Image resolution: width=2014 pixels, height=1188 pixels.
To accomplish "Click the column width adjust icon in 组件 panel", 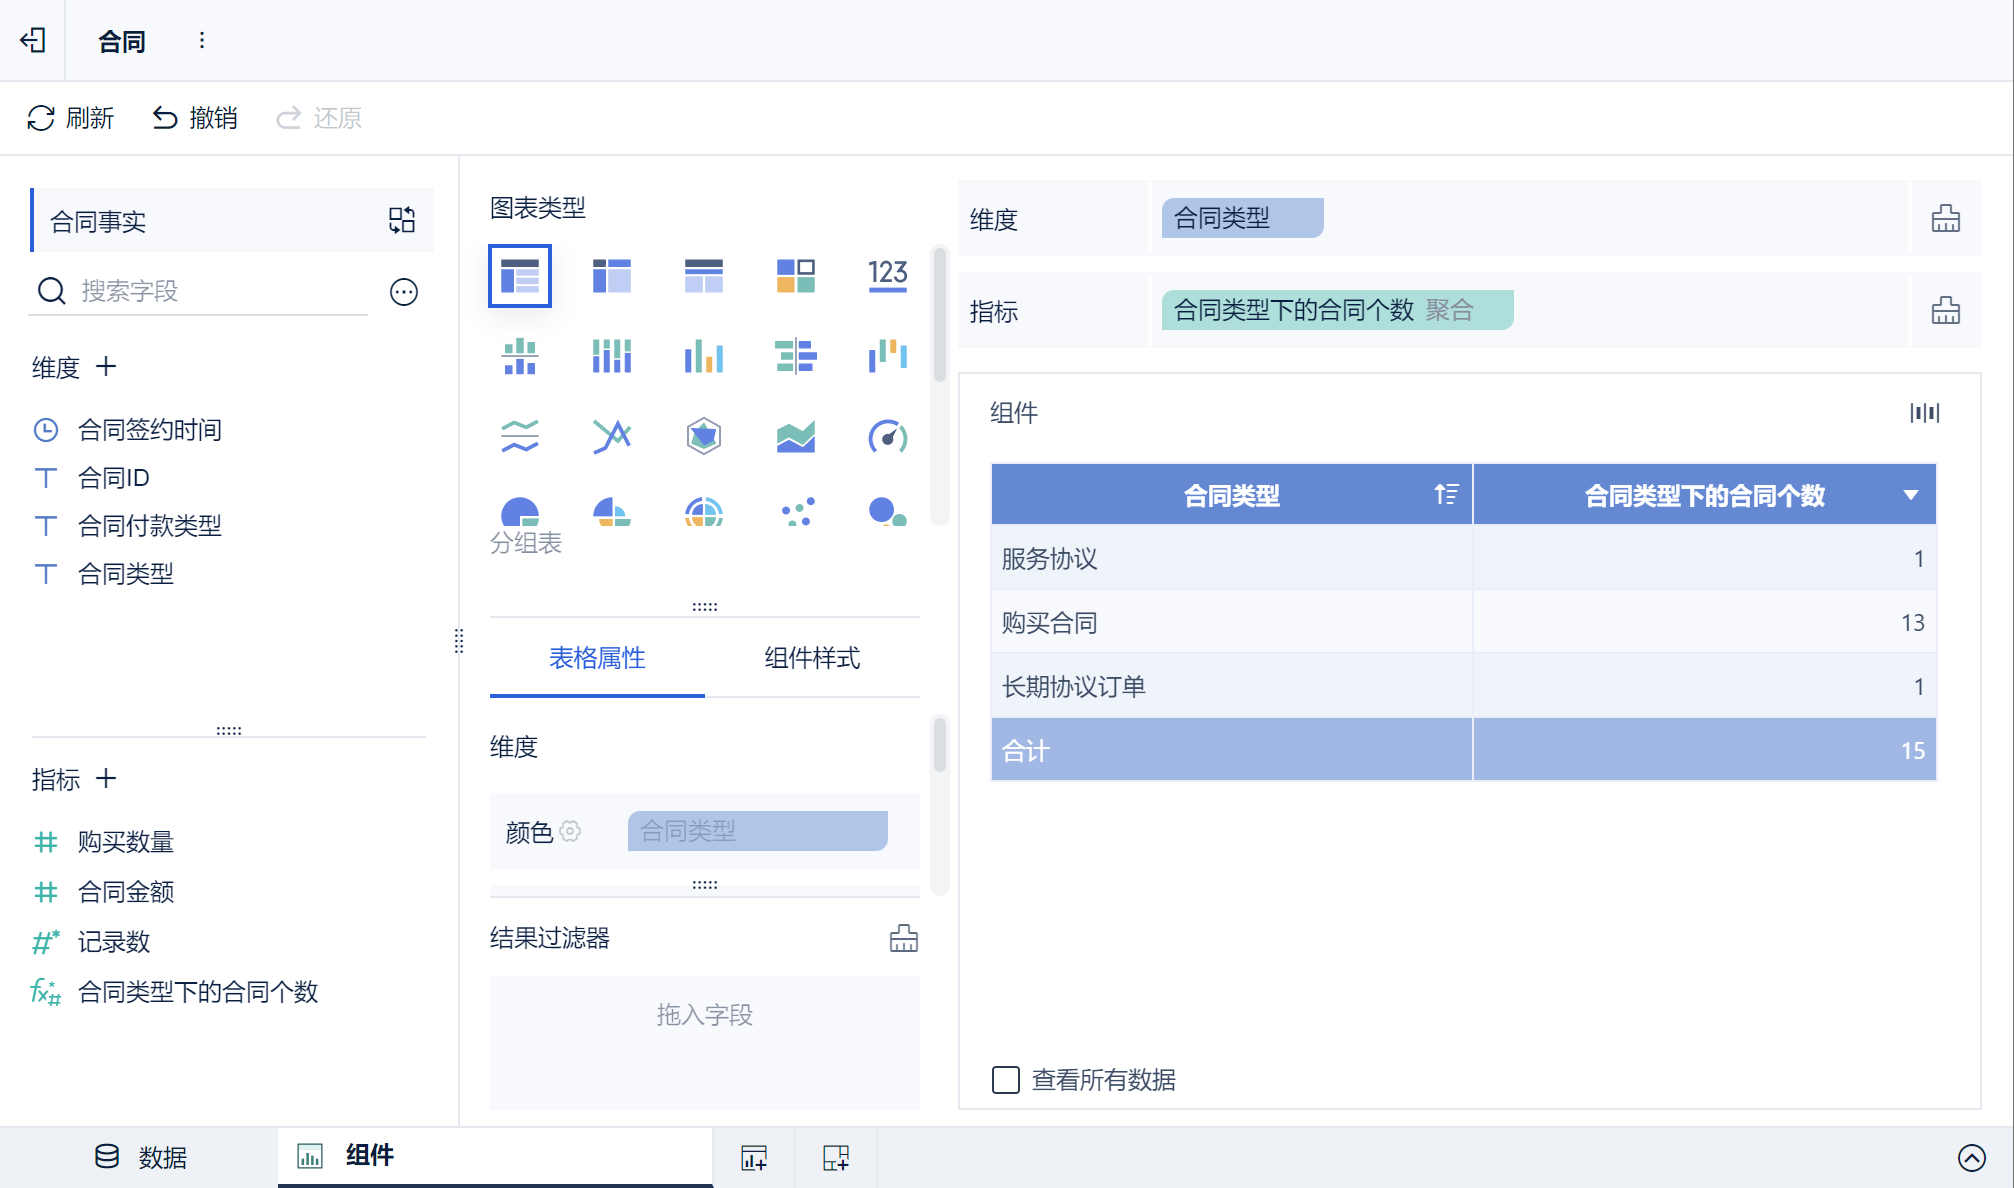I will tap(1924, 412).
